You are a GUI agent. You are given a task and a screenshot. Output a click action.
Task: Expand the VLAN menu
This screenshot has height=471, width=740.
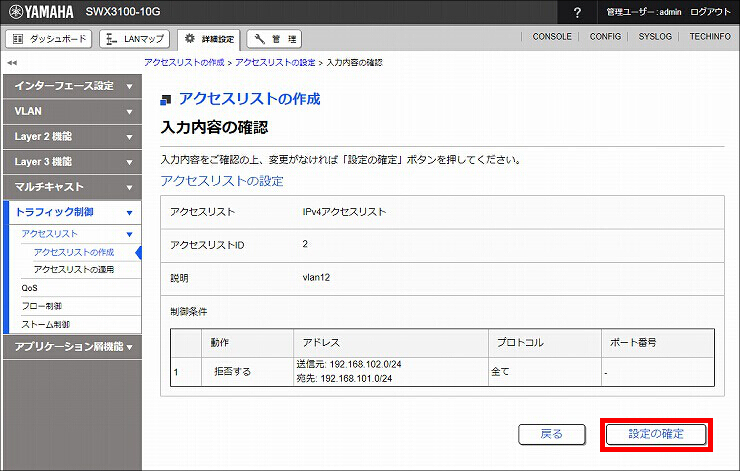[72, 111]
